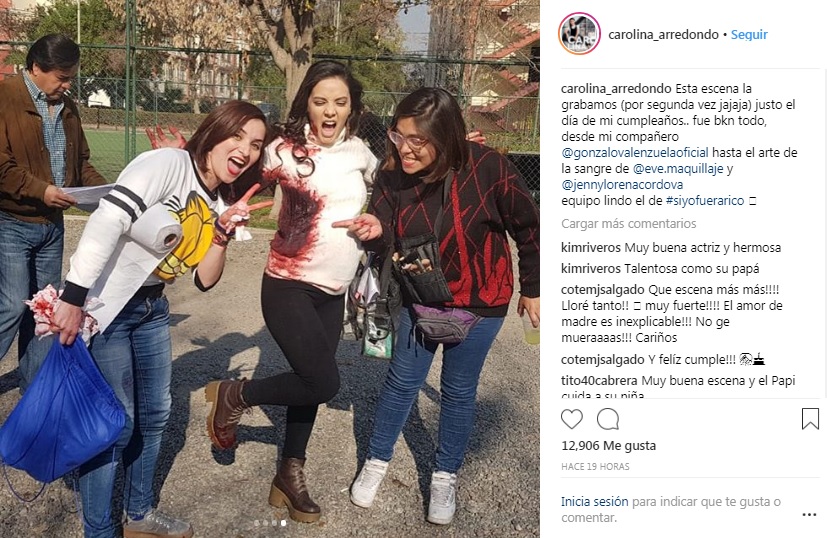The height and width of the screenshot is (538, 827).
Task: Visit @gonzalovalenzuelaoficial mention
Action: coord(634,152)
